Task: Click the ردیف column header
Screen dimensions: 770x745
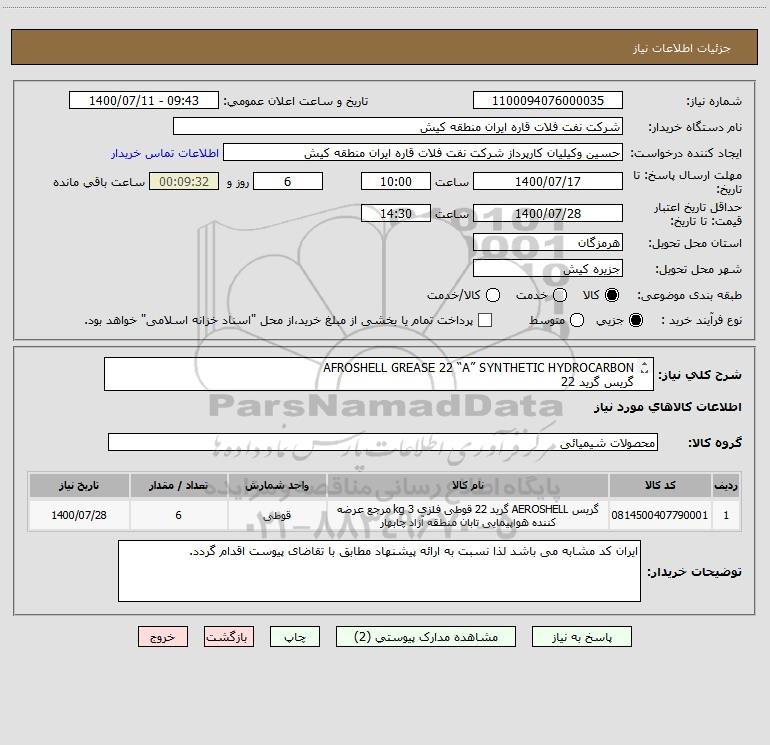Action: 726,485
